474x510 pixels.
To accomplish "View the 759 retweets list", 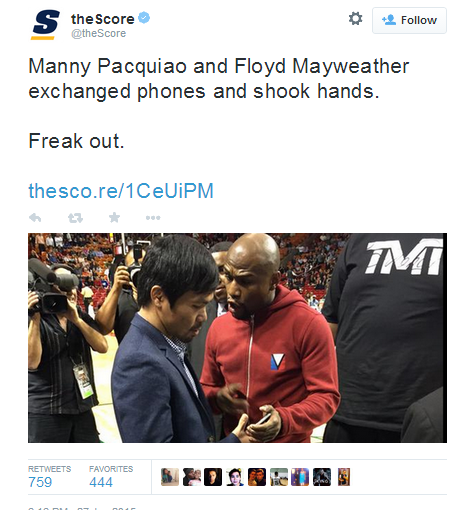I will 49,477.
